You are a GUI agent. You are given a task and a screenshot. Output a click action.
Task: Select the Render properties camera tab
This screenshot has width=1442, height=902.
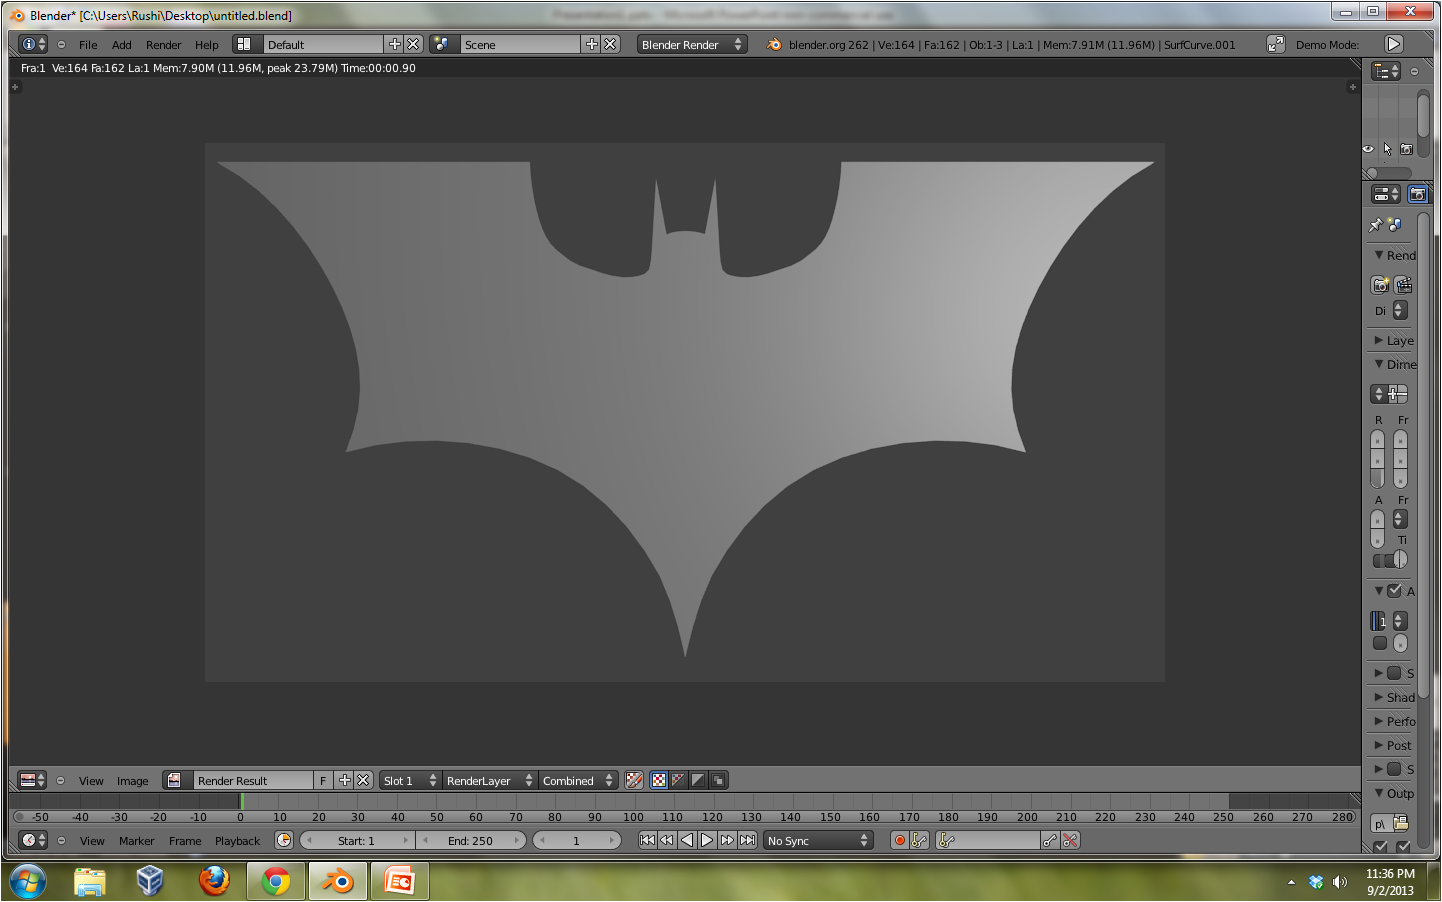(1418, 194)
